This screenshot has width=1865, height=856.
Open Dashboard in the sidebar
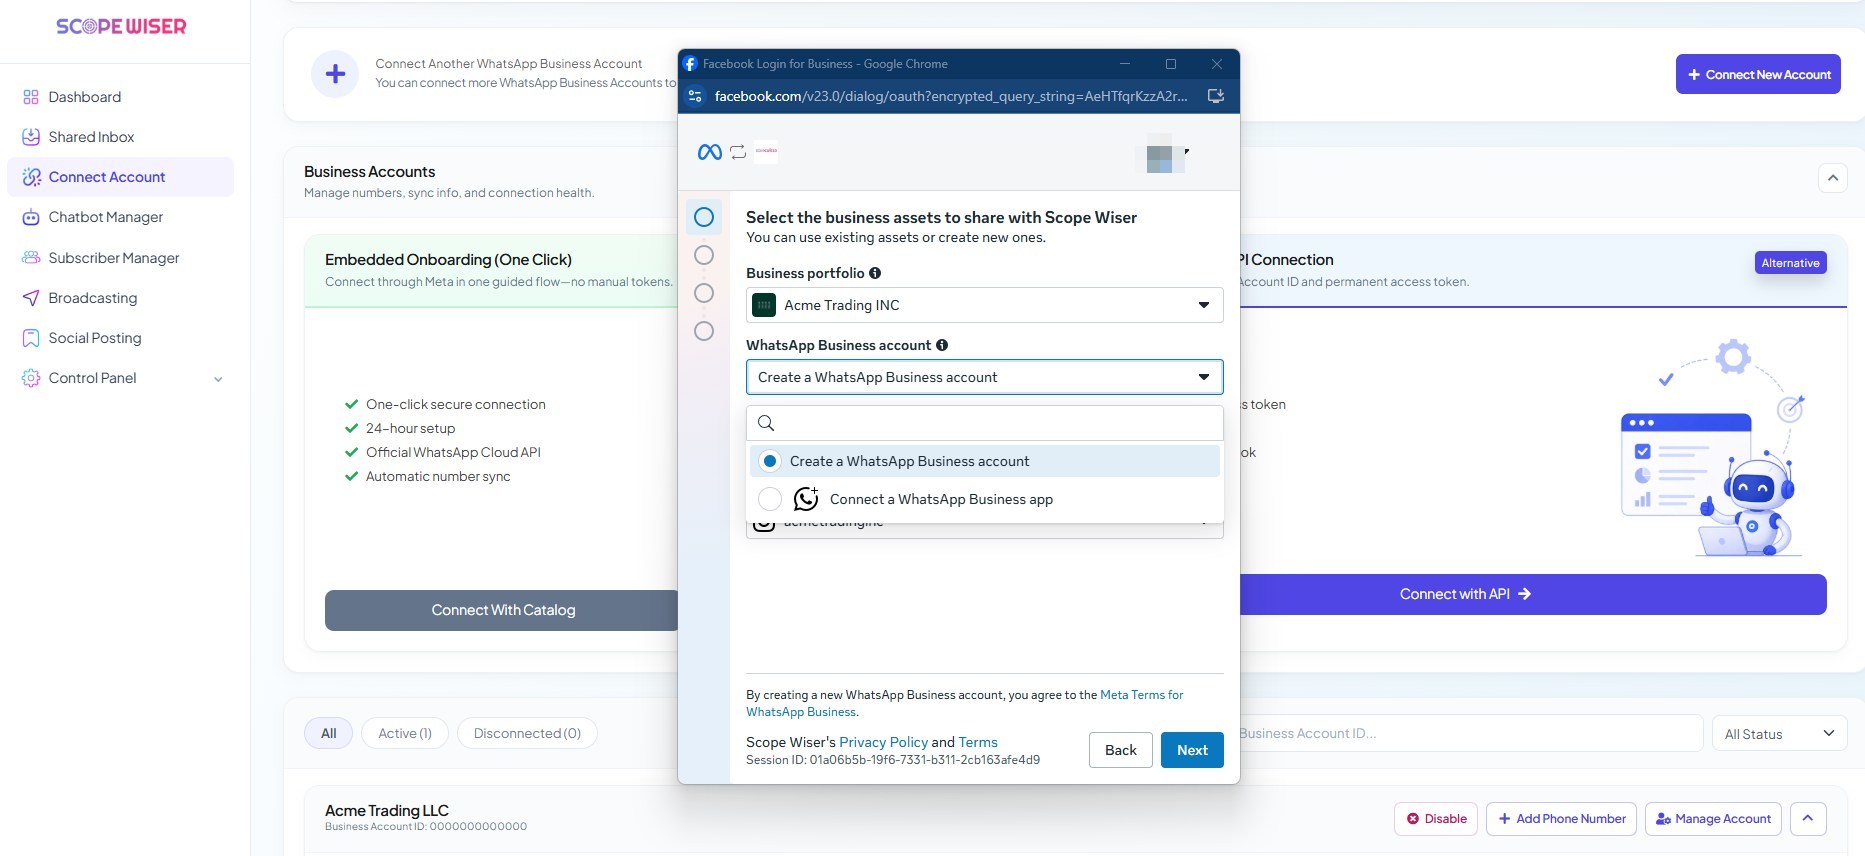(x=84, y=97)
